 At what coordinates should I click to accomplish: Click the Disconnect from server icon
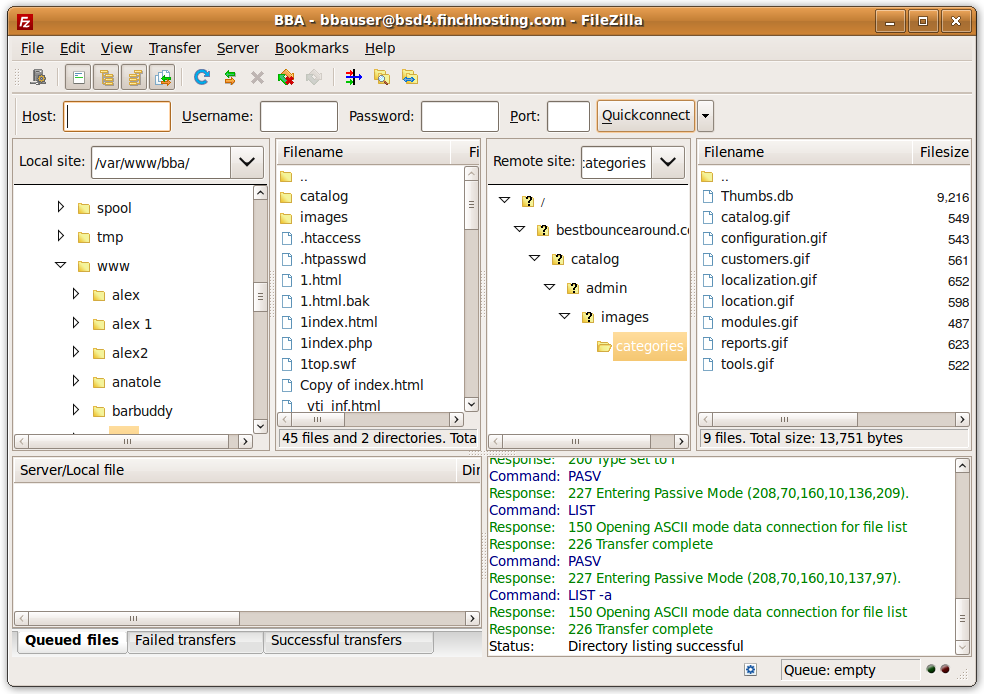click(286, 77)
